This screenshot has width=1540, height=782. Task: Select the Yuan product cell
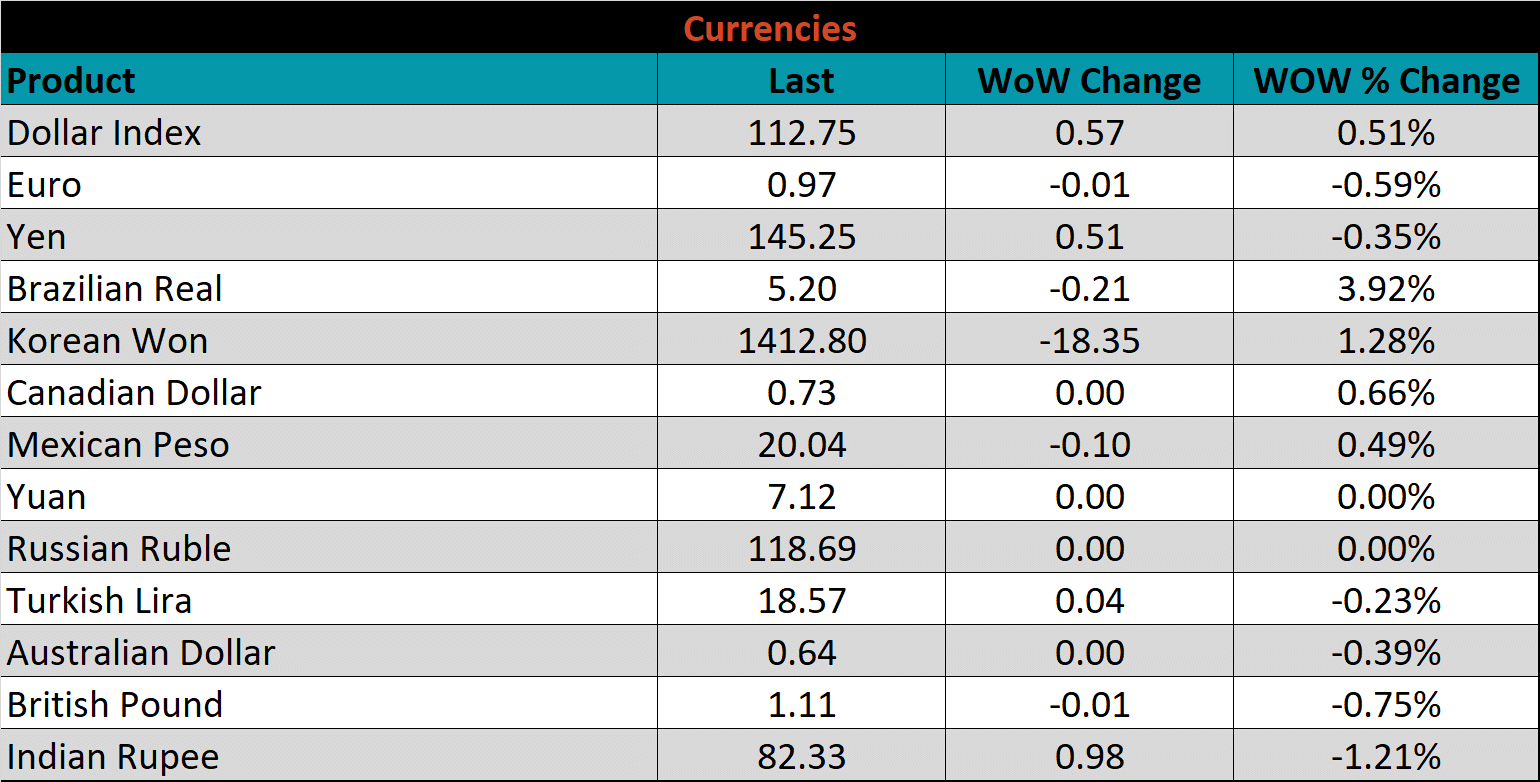(47, 496)
